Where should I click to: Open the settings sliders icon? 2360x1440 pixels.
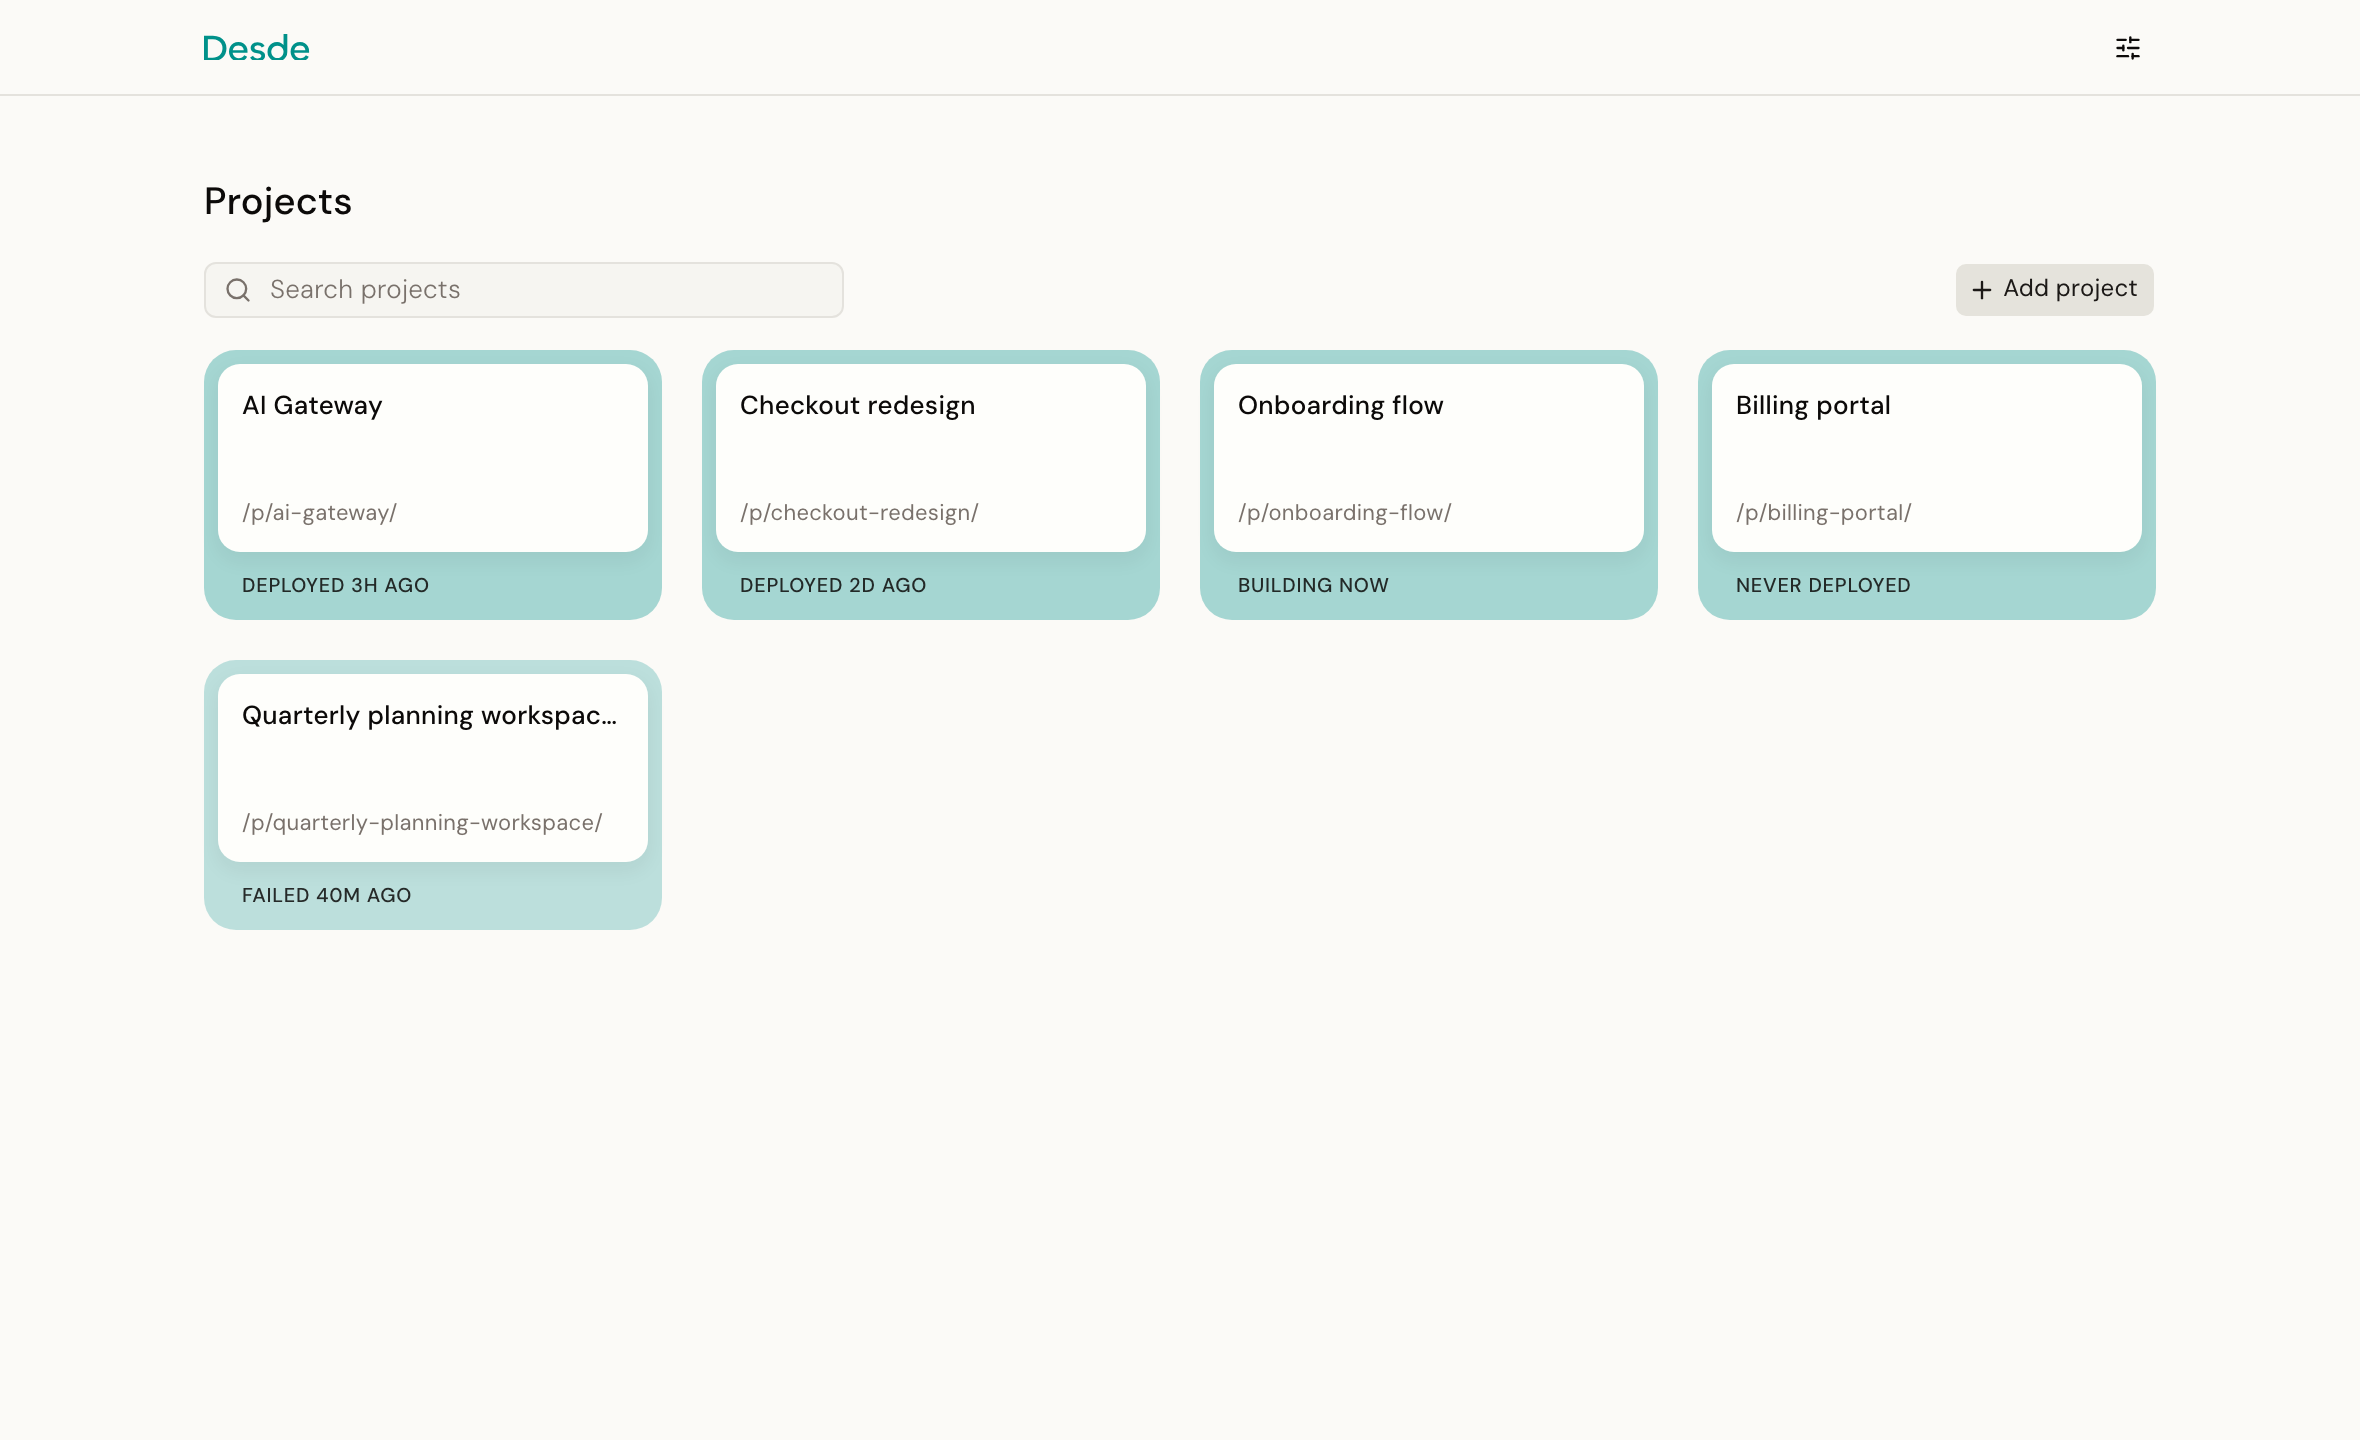[2127, 48]
